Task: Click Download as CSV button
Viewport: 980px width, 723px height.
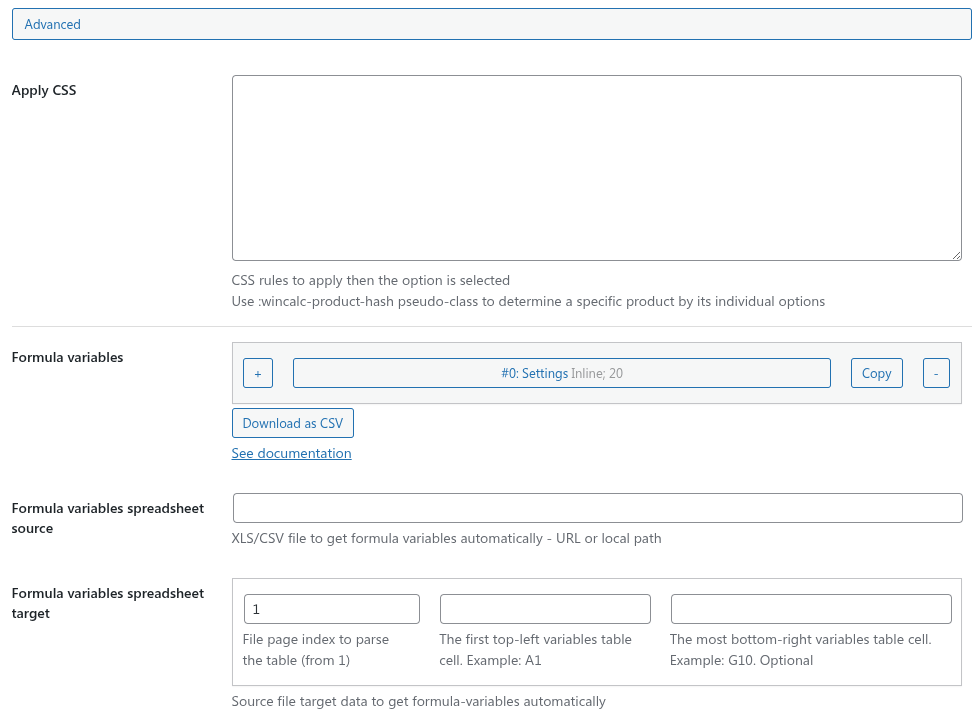Action: [292, 423]
